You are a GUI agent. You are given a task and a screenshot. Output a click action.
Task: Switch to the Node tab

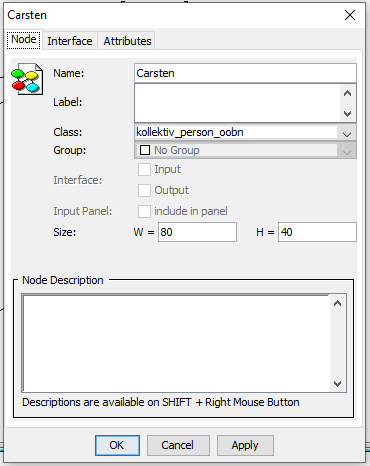click(x=24, y=40)
